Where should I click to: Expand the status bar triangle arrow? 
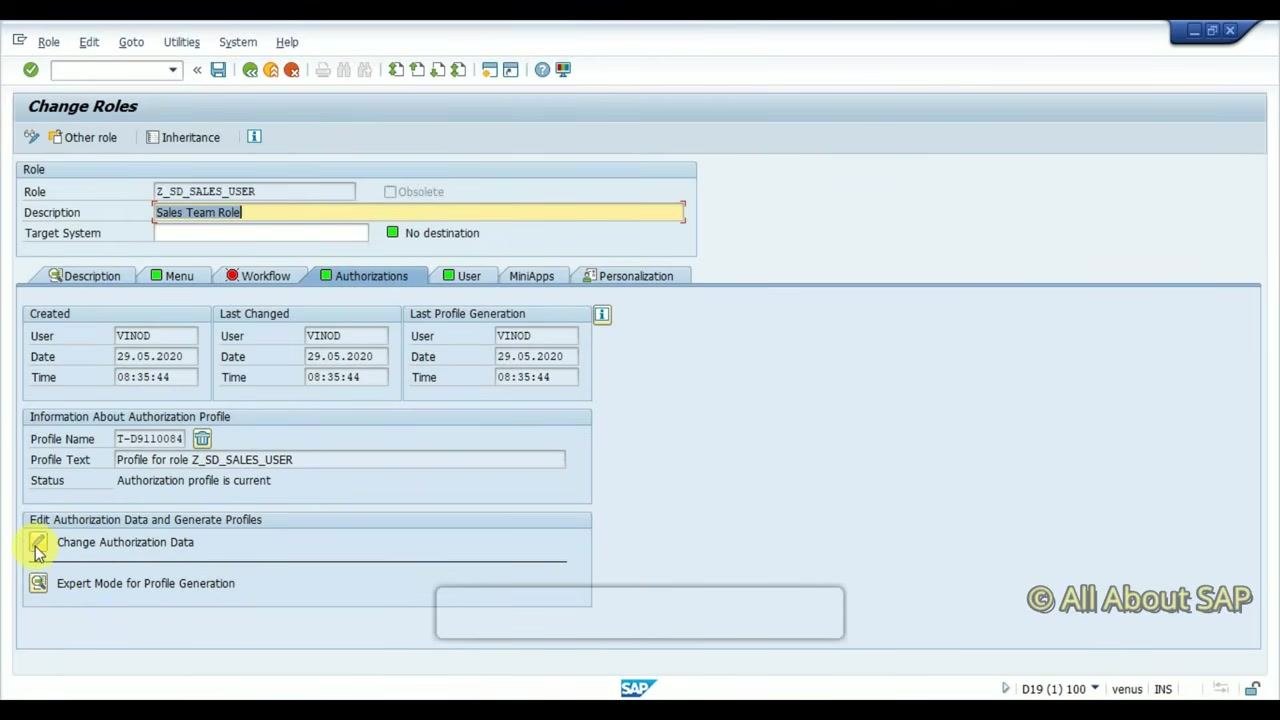1005,688
